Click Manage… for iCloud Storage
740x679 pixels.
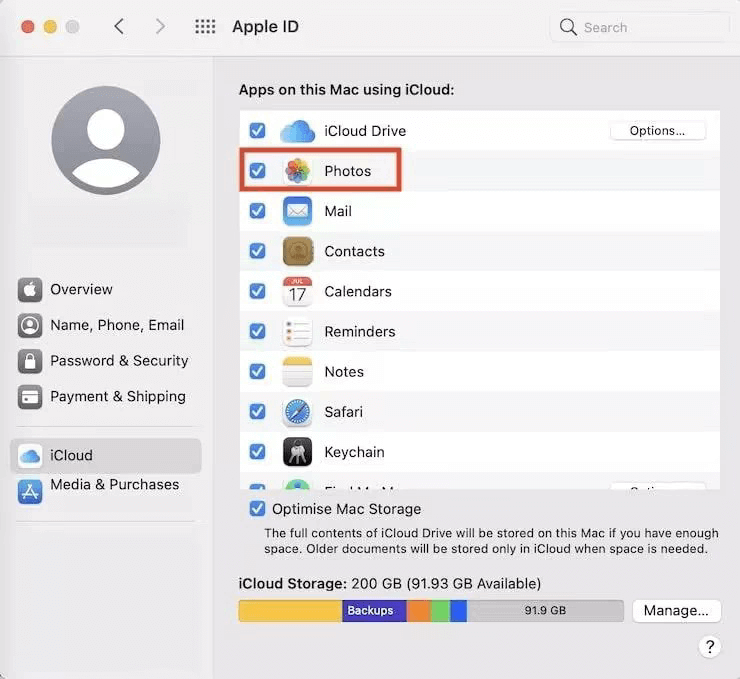(676, 610)
